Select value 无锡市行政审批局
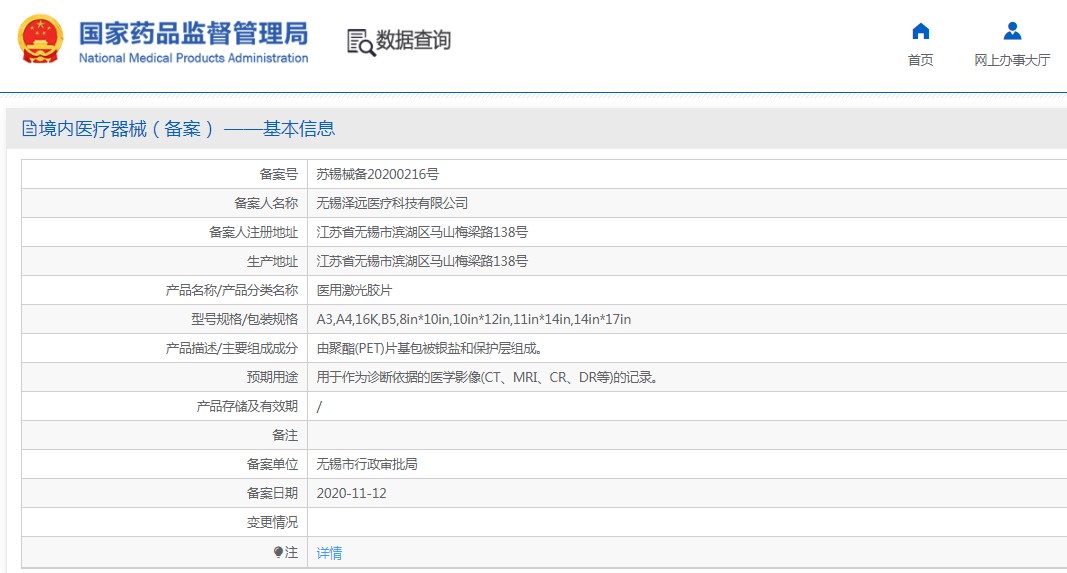This screenshot has height=573, width=1067. pos(367,464)
